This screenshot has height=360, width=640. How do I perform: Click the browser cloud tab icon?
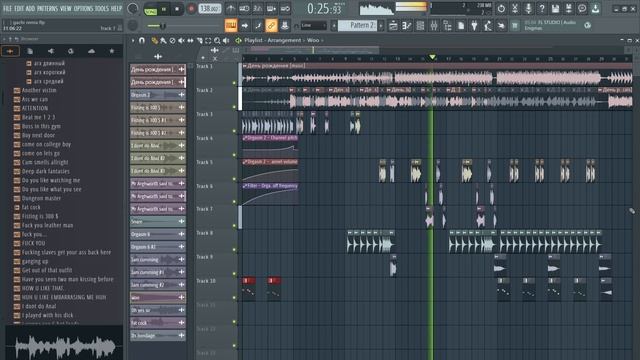91,51
